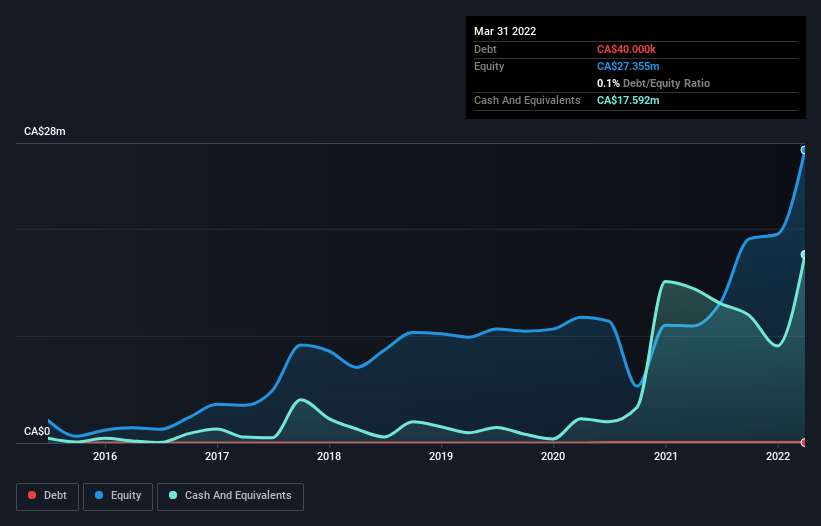Click the blue Equity legend dot
This screenshot has width=821, height=526.
click(99, 495)
